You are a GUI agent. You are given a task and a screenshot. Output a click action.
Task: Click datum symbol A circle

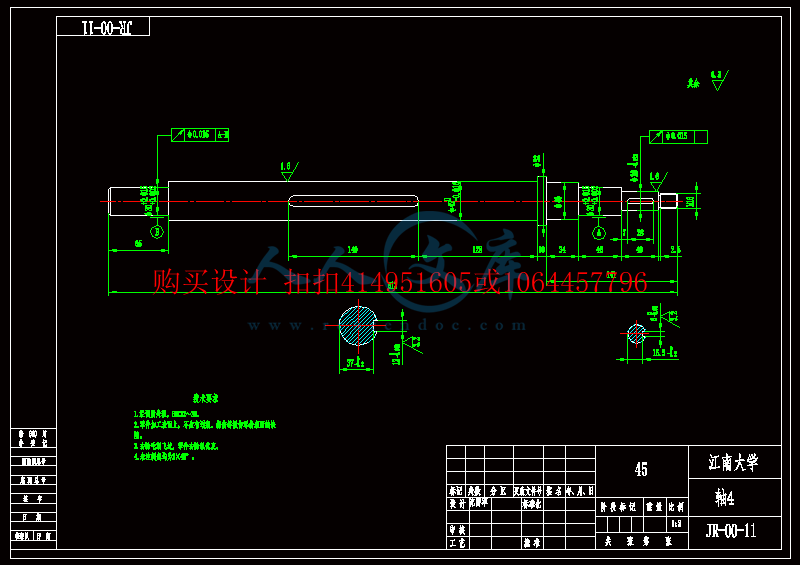[599, 233]
